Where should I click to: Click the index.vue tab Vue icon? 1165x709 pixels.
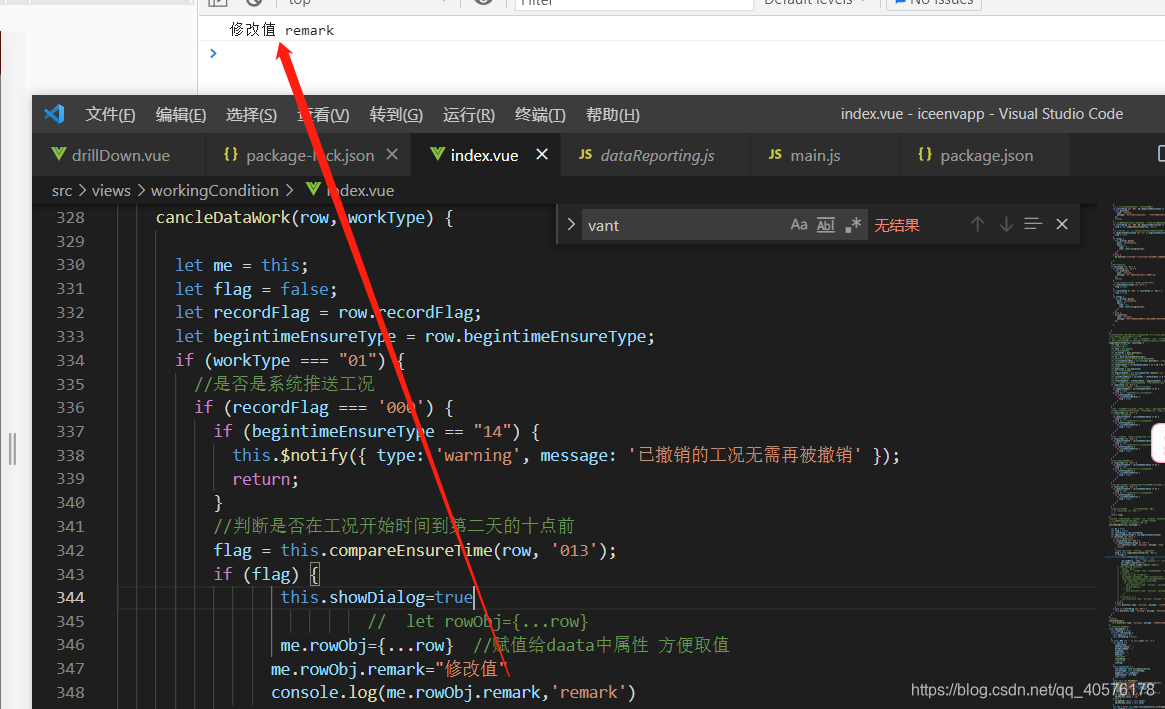pyautogui.click(x=438, y=154)
